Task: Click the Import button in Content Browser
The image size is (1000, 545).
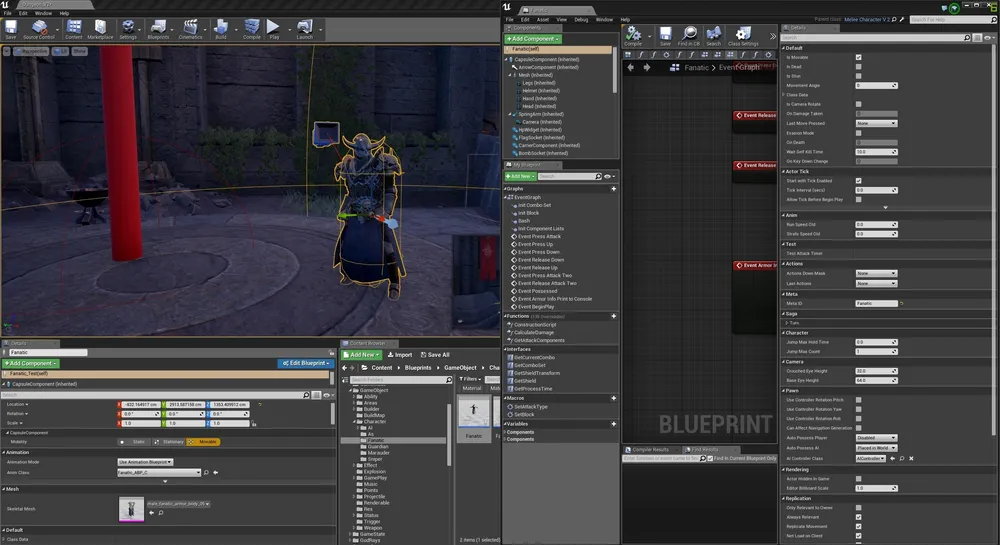Action: coord(400,354)
